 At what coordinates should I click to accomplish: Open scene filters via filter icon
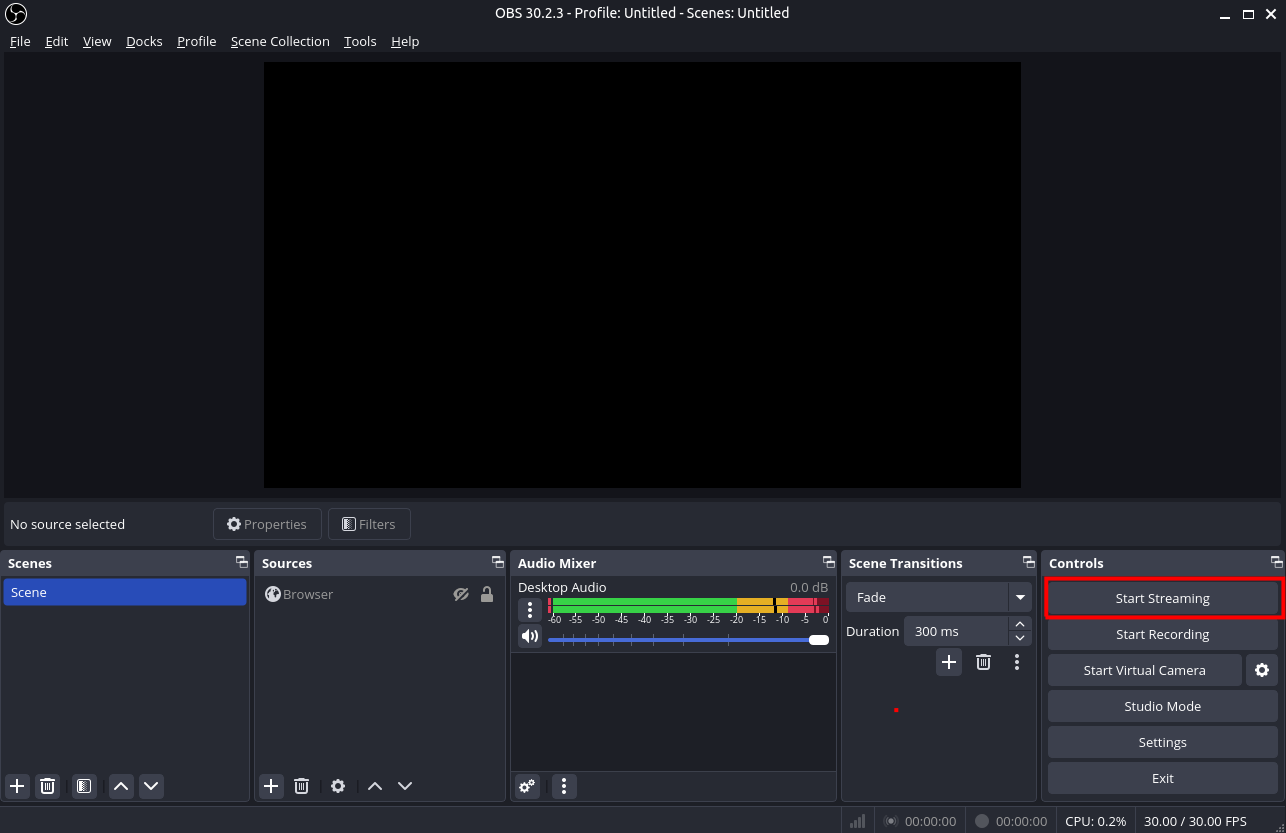(83, 786)
